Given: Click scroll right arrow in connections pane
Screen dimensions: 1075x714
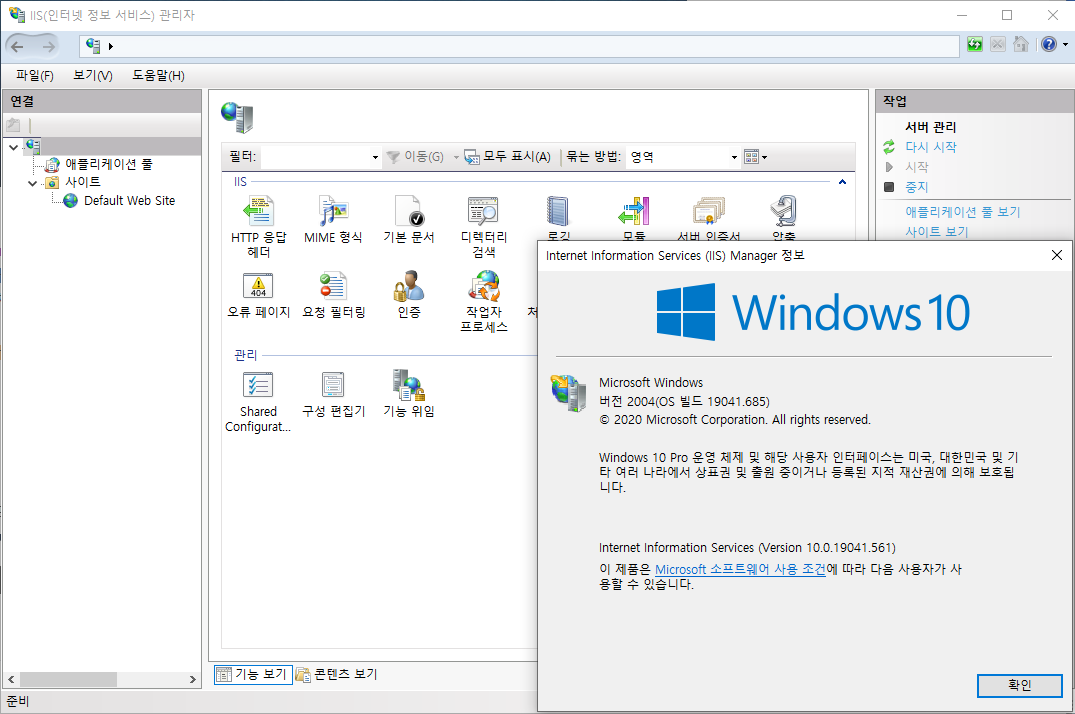Looking at the screenshot, I should coord(193,679).
